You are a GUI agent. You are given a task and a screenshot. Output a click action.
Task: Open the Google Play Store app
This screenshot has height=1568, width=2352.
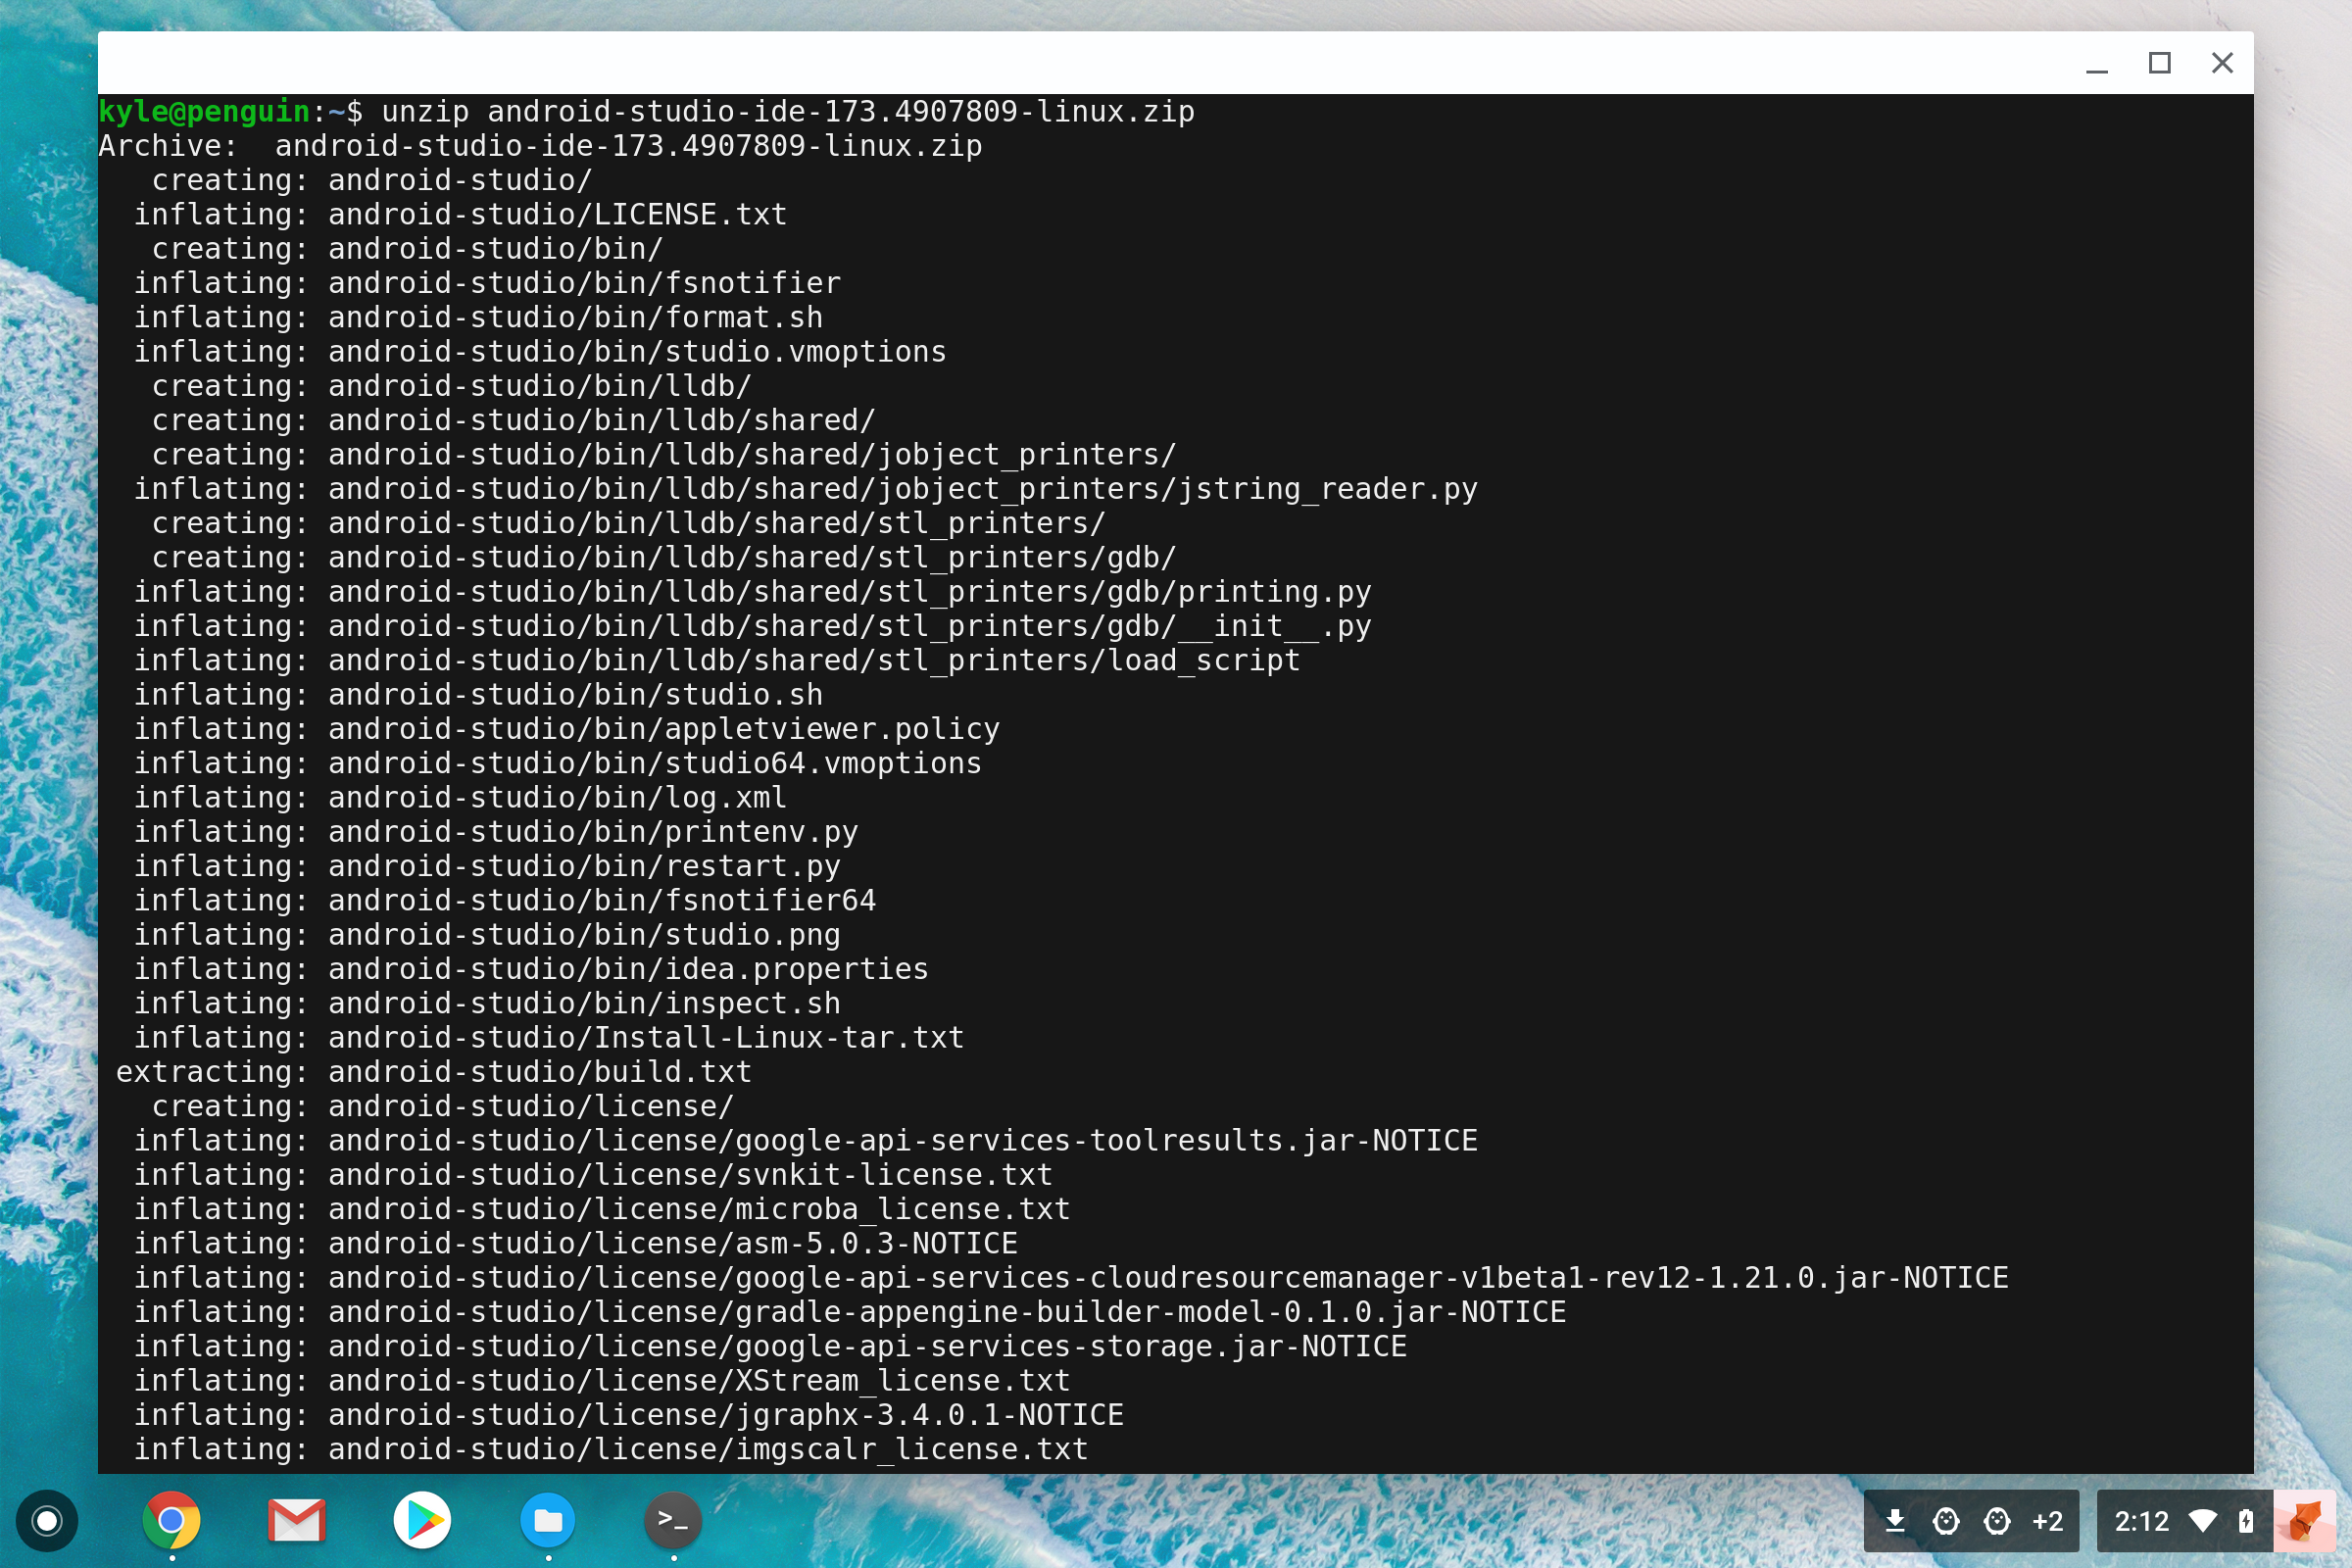pyautogui.click(x=422, y=1521)
